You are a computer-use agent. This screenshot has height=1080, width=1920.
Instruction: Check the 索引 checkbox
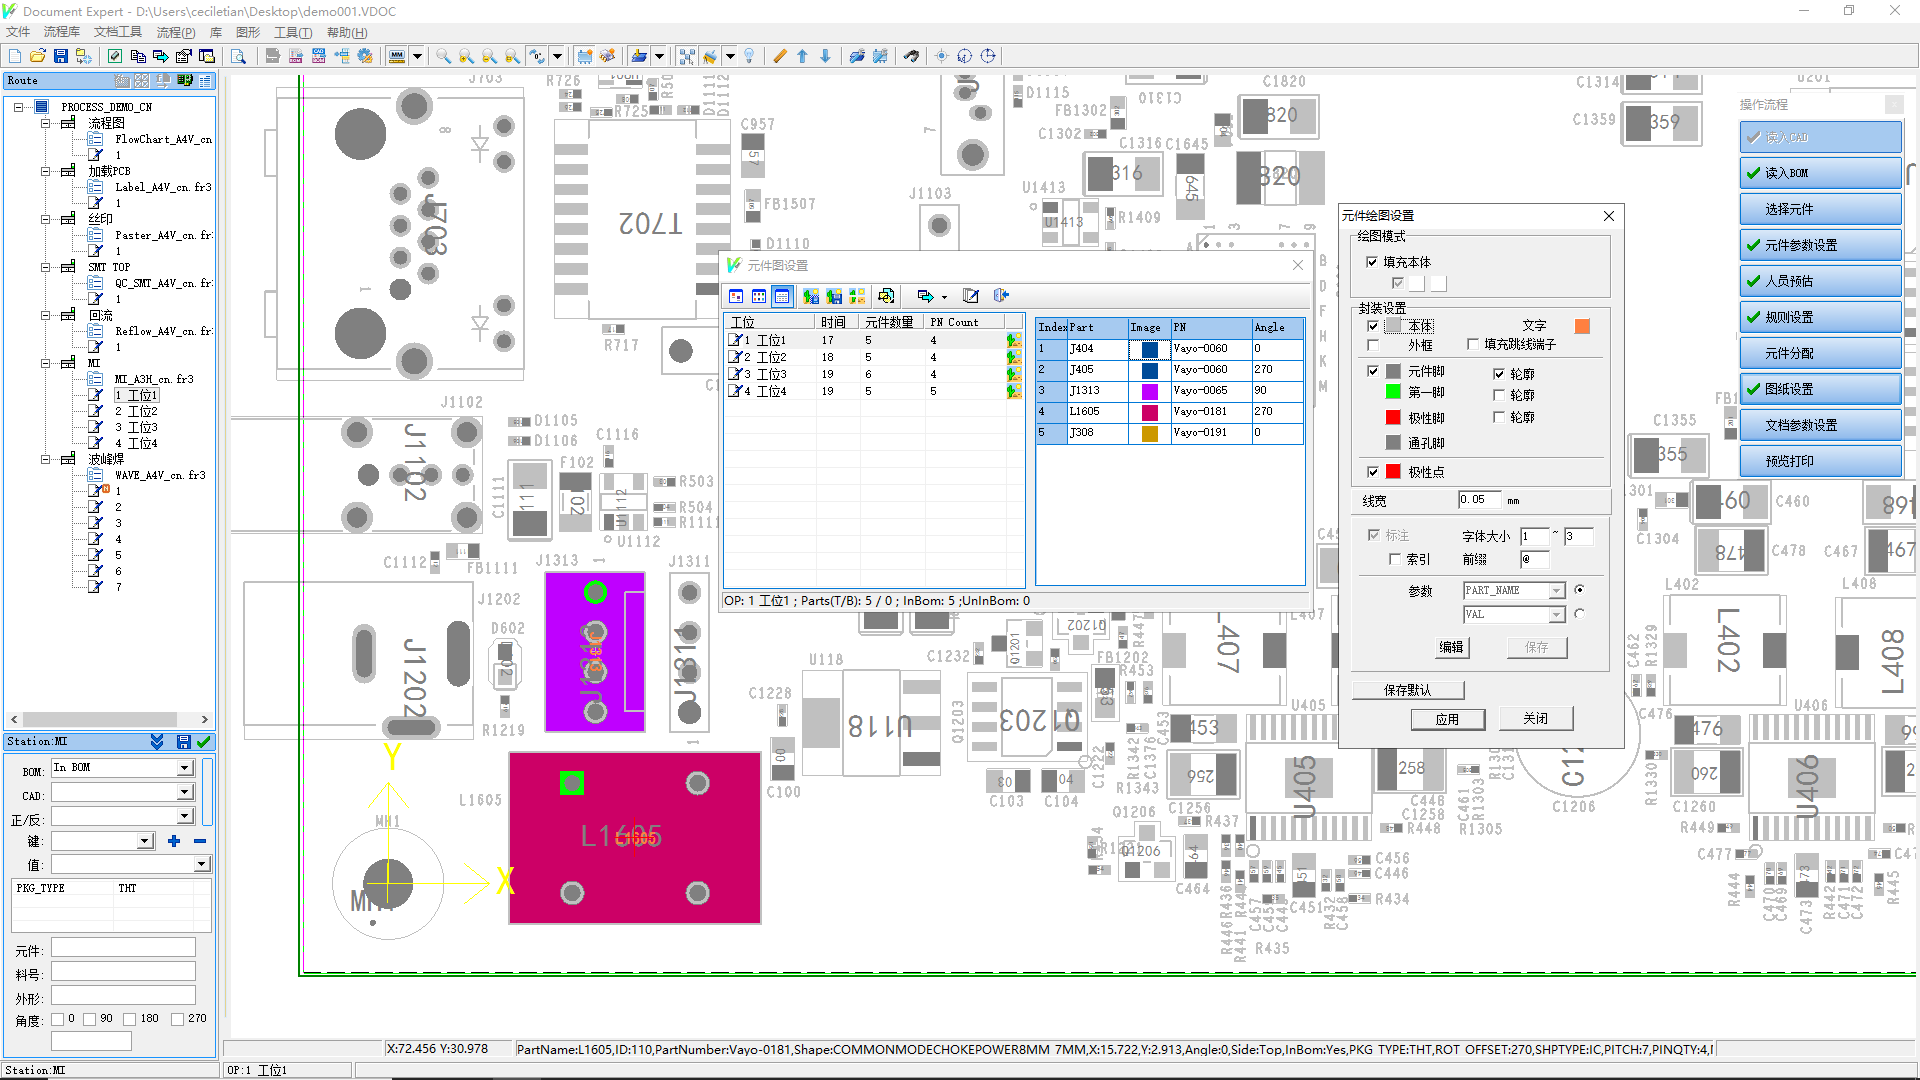pyautogui.click(x=1395, y=560)
